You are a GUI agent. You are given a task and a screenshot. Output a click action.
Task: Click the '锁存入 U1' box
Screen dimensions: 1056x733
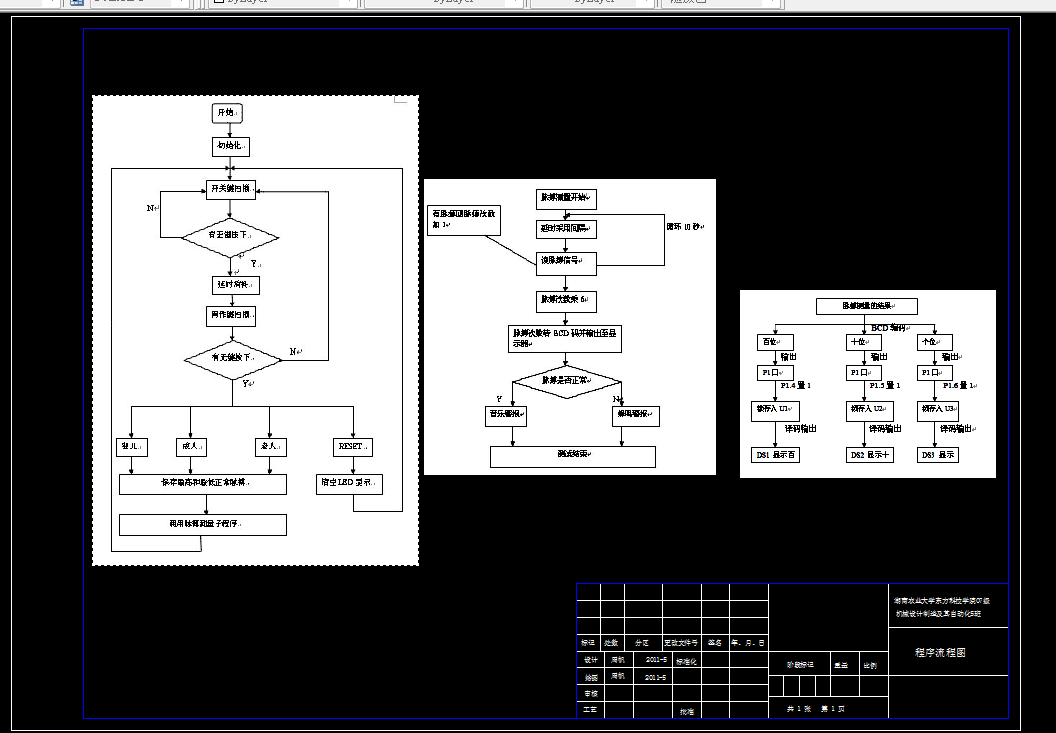point(775,411)
